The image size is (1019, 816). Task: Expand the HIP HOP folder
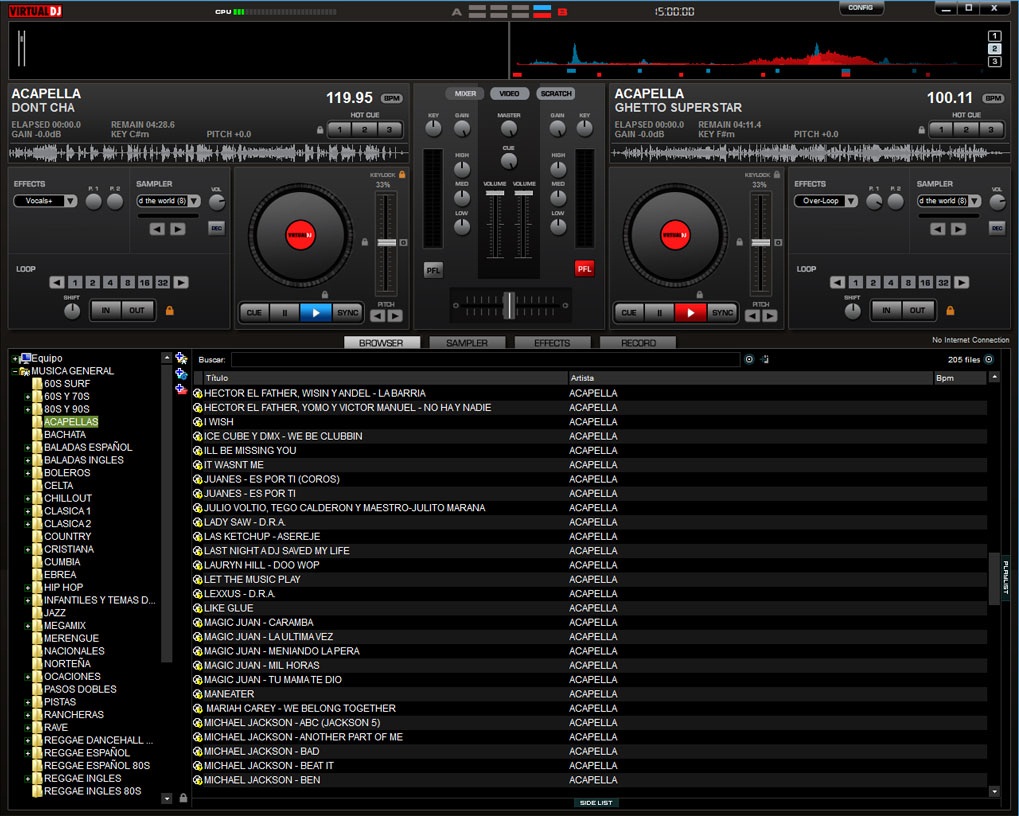(x=27, y=587)
